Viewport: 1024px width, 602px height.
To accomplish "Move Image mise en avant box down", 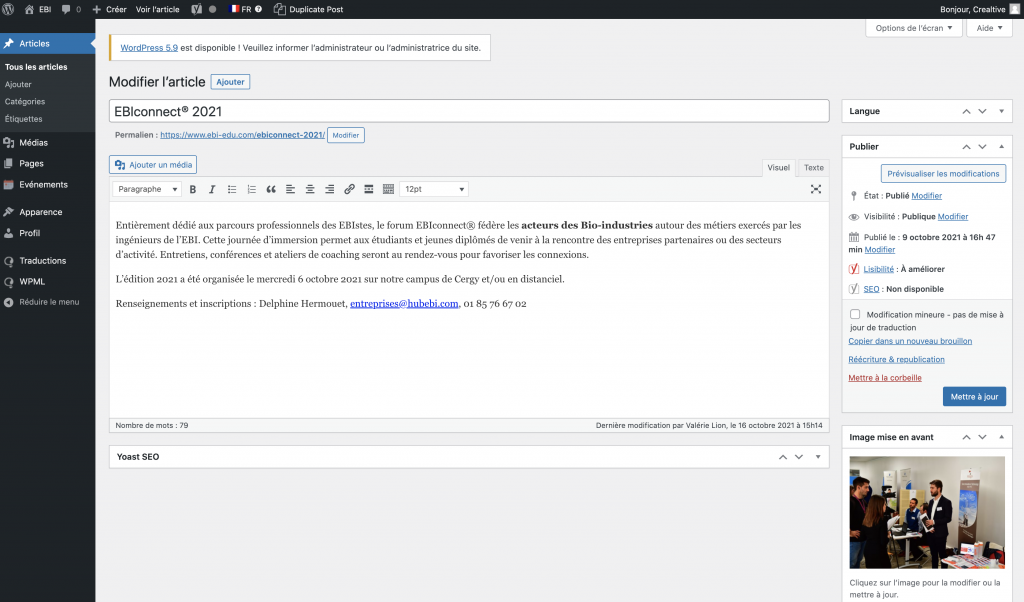I will click(x=982, y=437).
